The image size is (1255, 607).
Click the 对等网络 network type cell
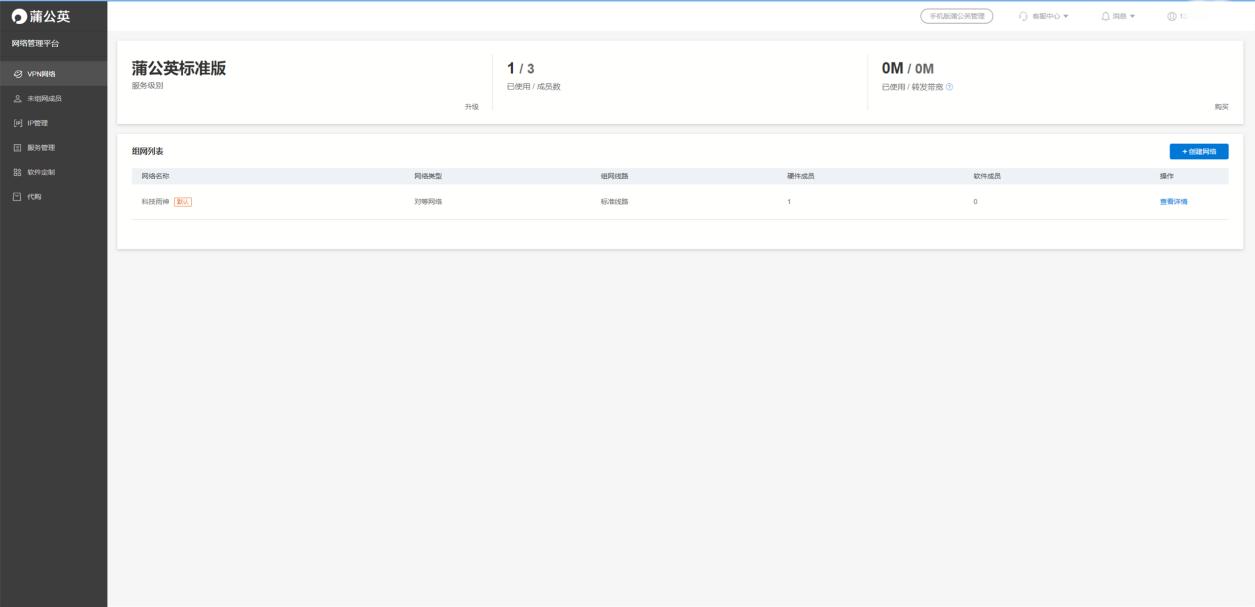pos(428,202)
